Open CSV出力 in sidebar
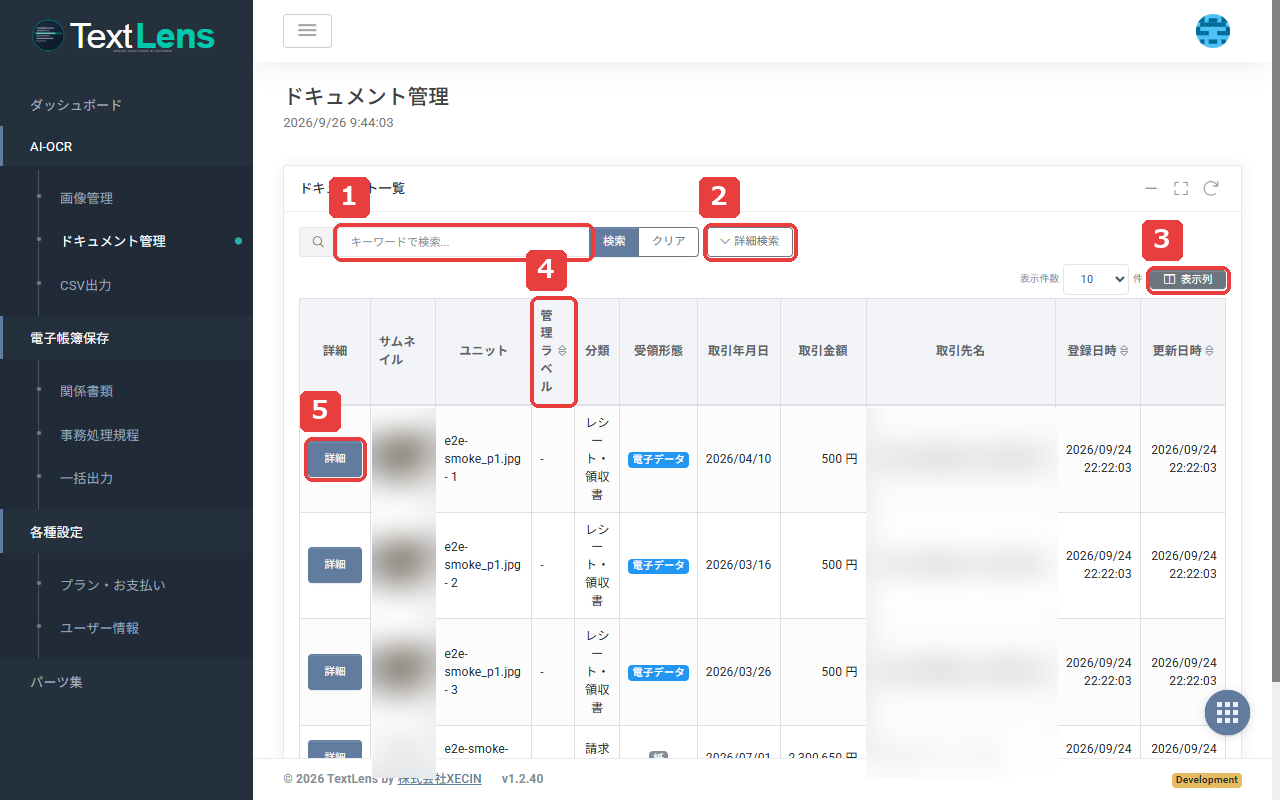 (86, 285)
